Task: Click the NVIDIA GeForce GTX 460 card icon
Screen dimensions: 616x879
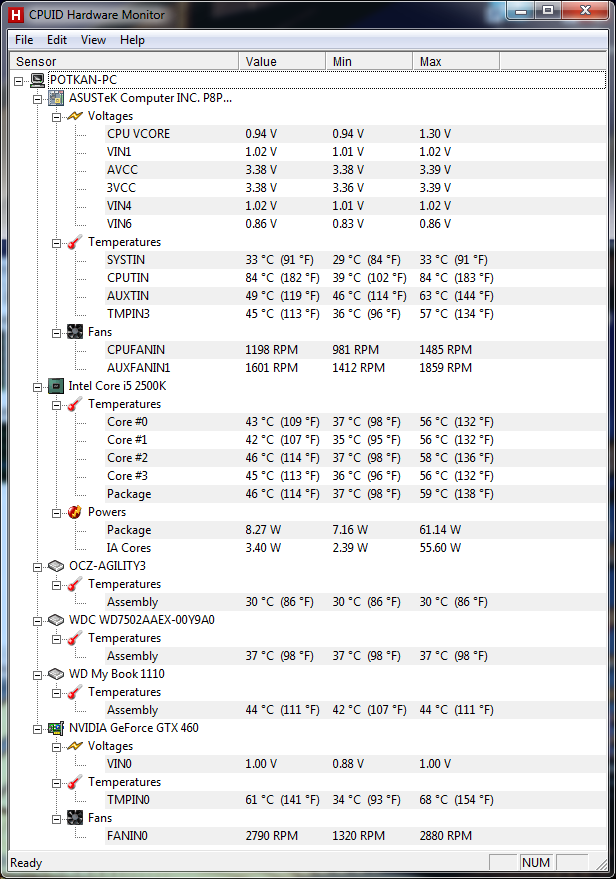Action: pos(56,728)
